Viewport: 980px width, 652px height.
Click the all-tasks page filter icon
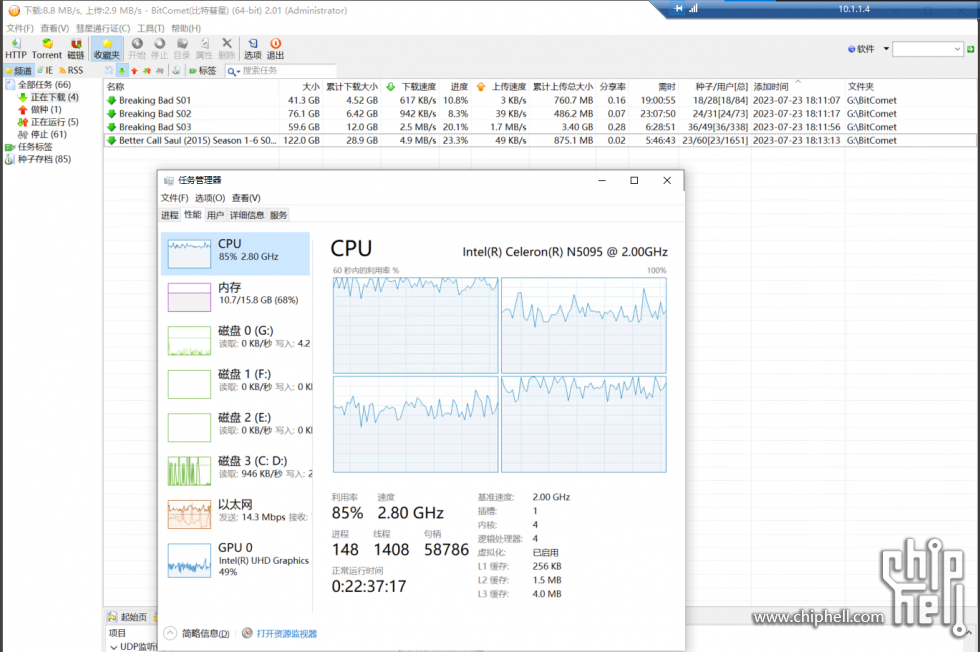109,71
